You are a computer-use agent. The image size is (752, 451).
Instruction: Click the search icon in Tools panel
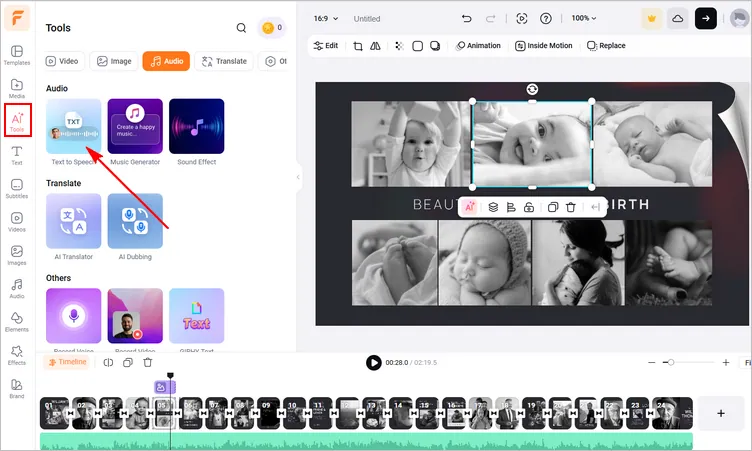coord(241,28)
